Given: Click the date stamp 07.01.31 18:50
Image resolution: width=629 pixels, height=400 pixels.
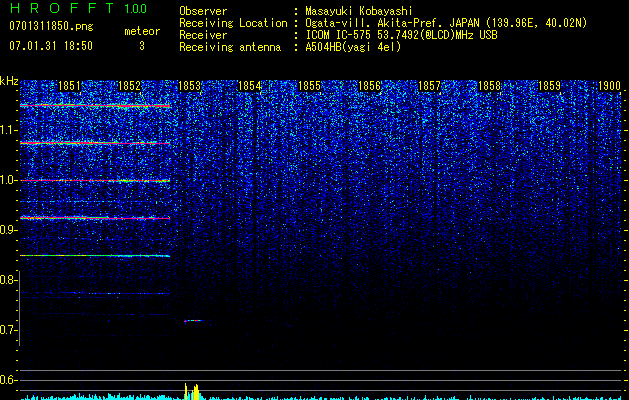Looking at the screenshot, I should coord(51,46).
